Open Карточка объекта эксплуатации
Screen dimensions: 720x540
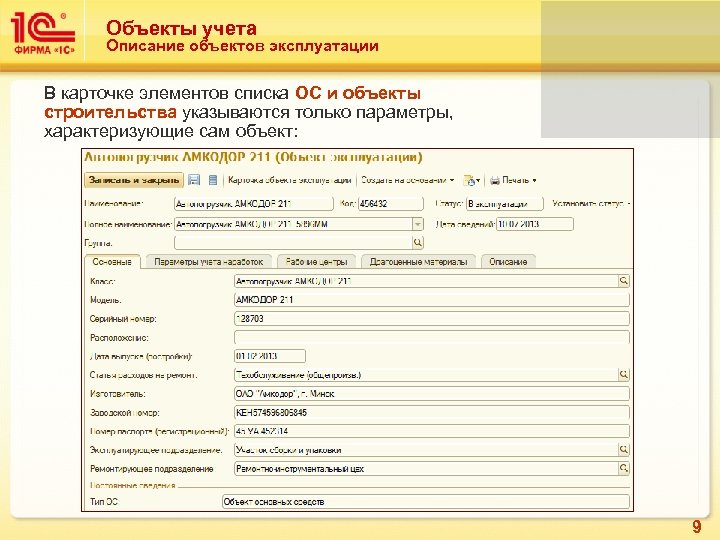click(x=289, y=180)
